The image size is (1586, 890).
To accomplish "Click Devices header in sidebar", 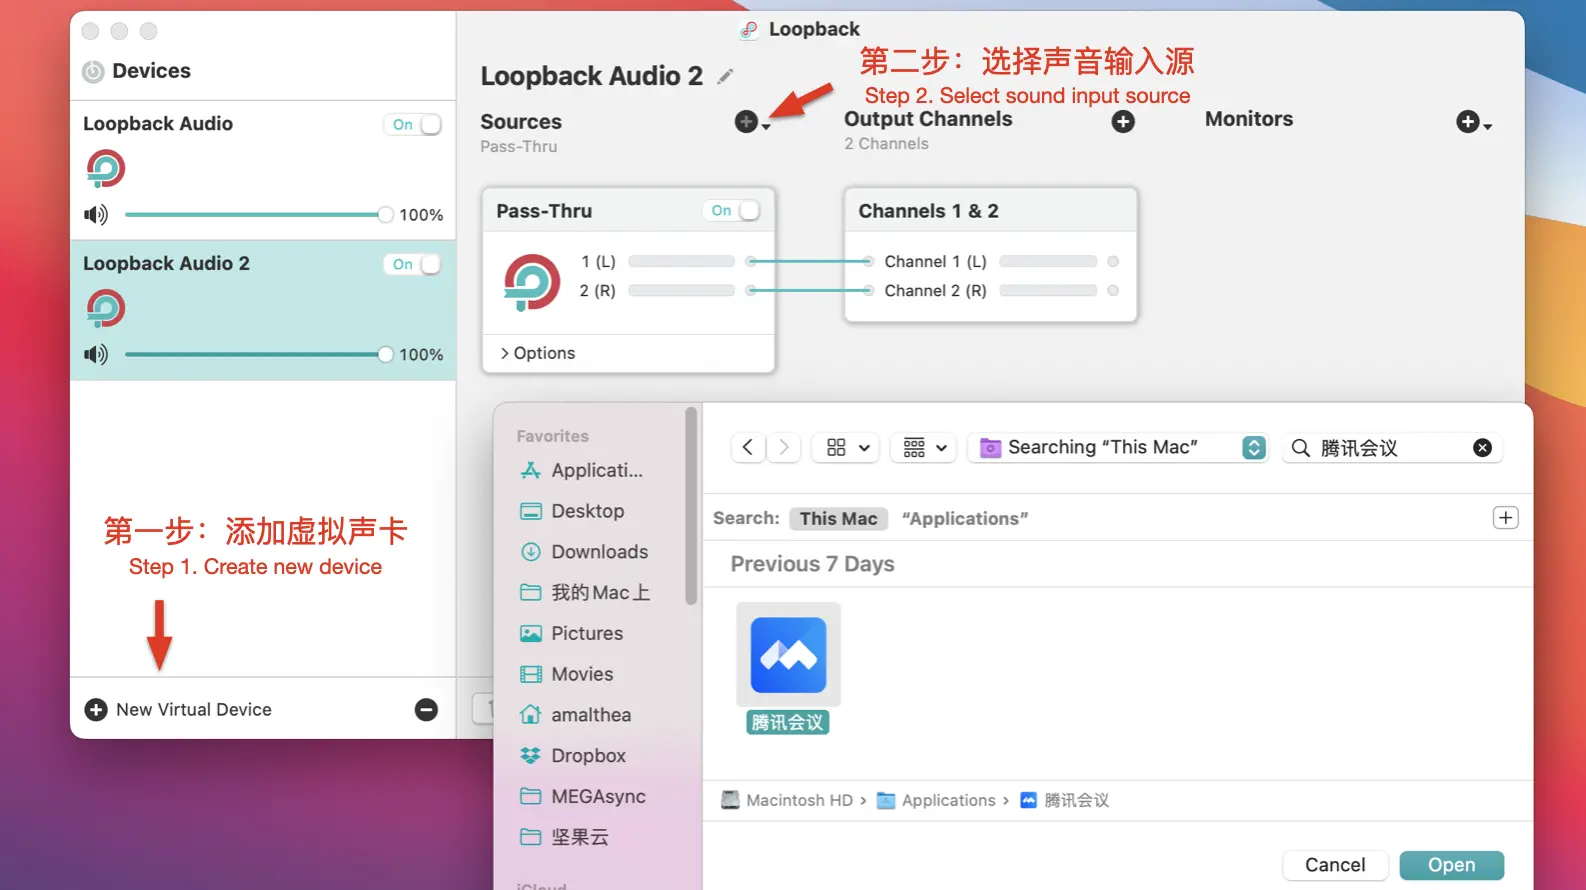I will (151, 71).
